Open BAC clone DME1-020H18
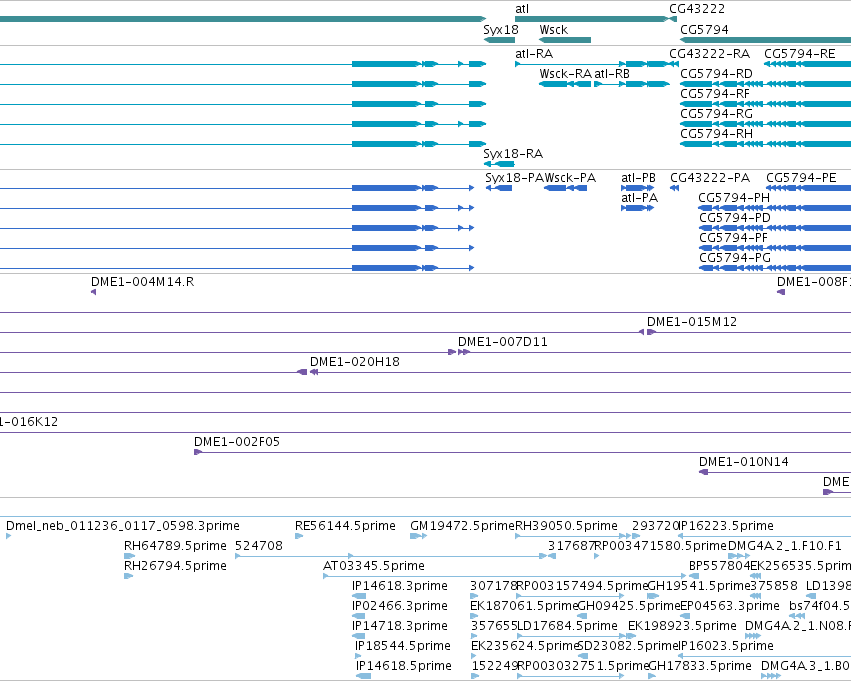The image size is (851, 681). (354, 362)
